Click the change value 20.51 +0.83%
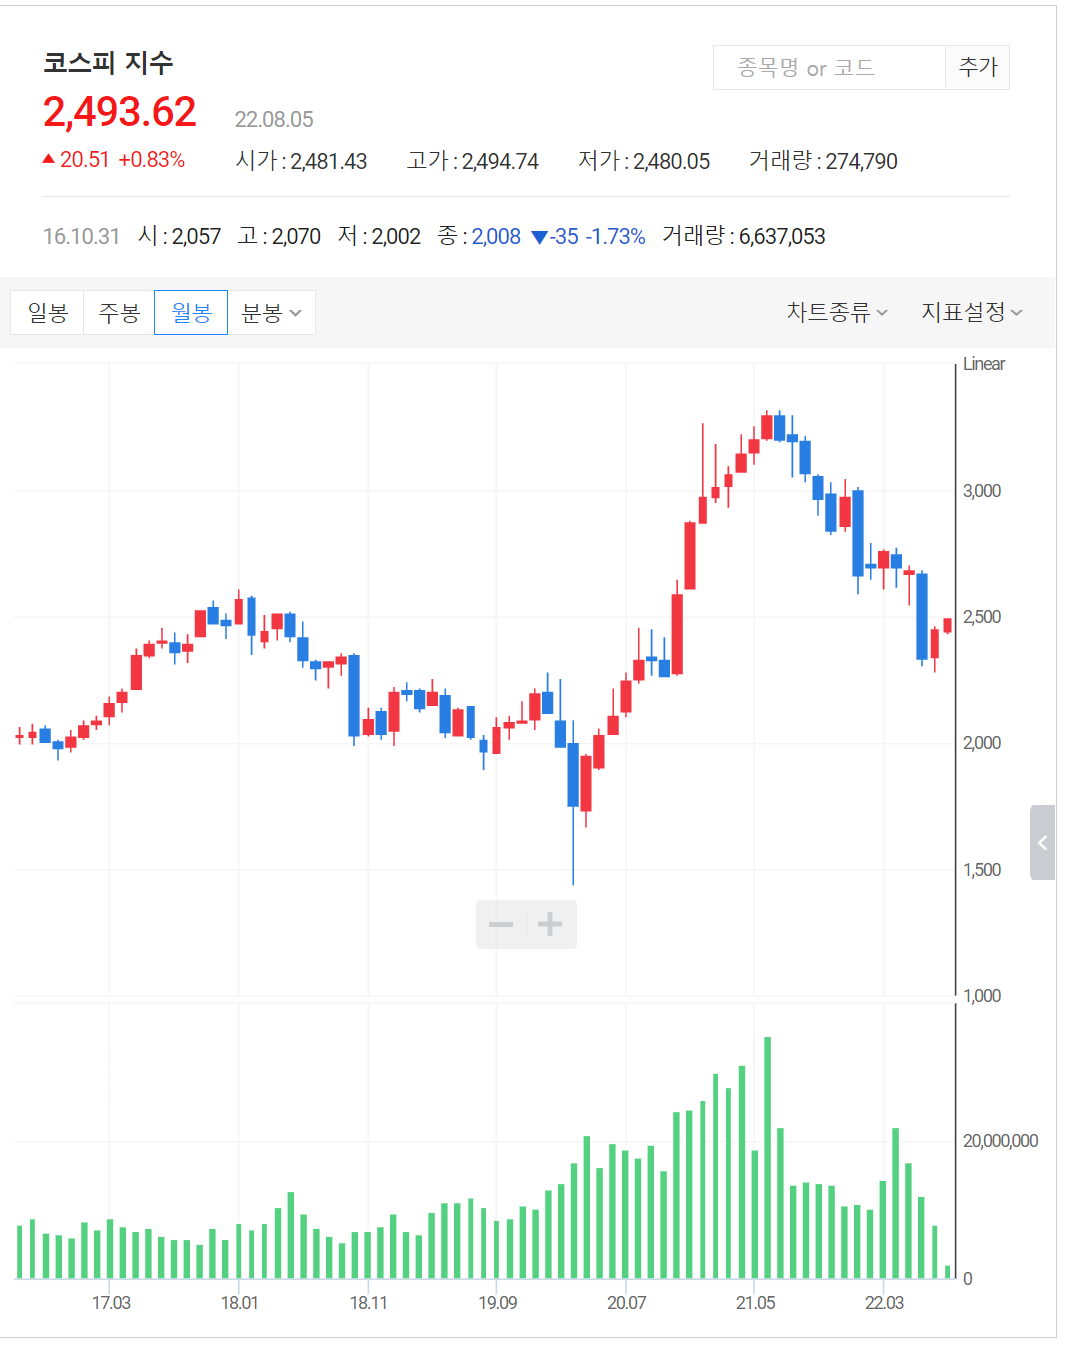The width and height of the screenshot is (1081, 1354). [114, 160]
